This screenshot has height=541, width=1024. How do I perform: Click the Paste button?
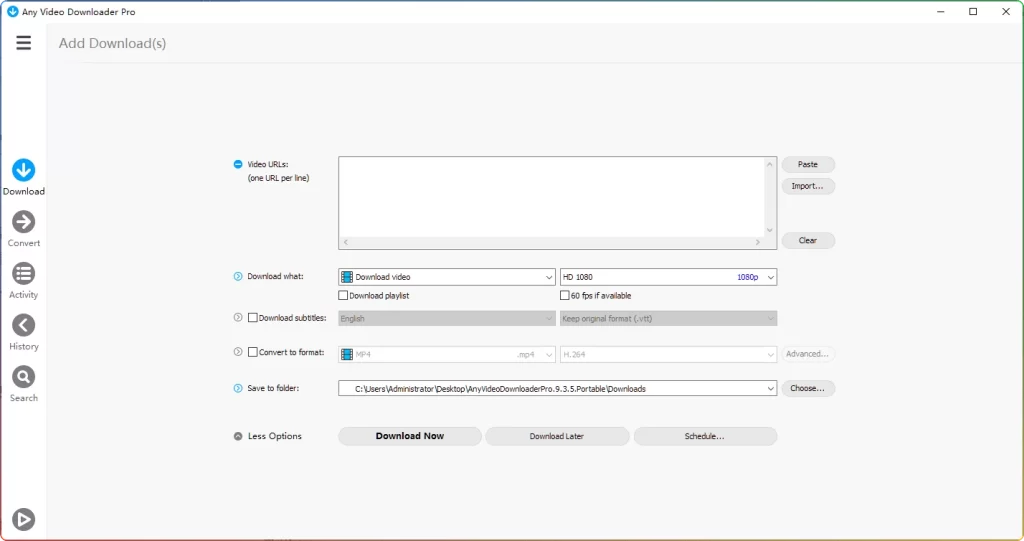click(808, 165)
